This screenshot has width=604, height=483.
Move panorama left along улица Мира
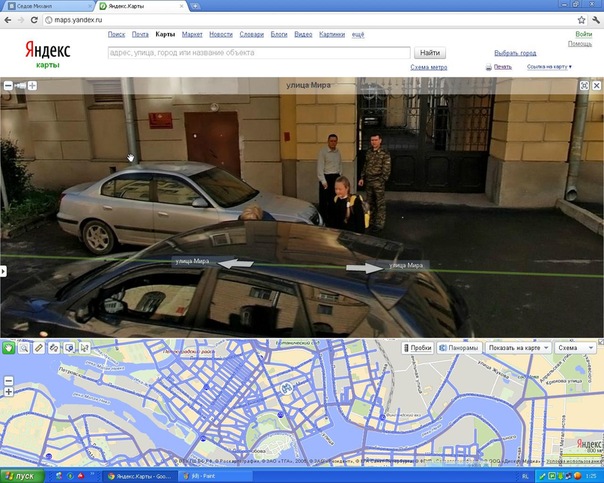pos(235,263)
